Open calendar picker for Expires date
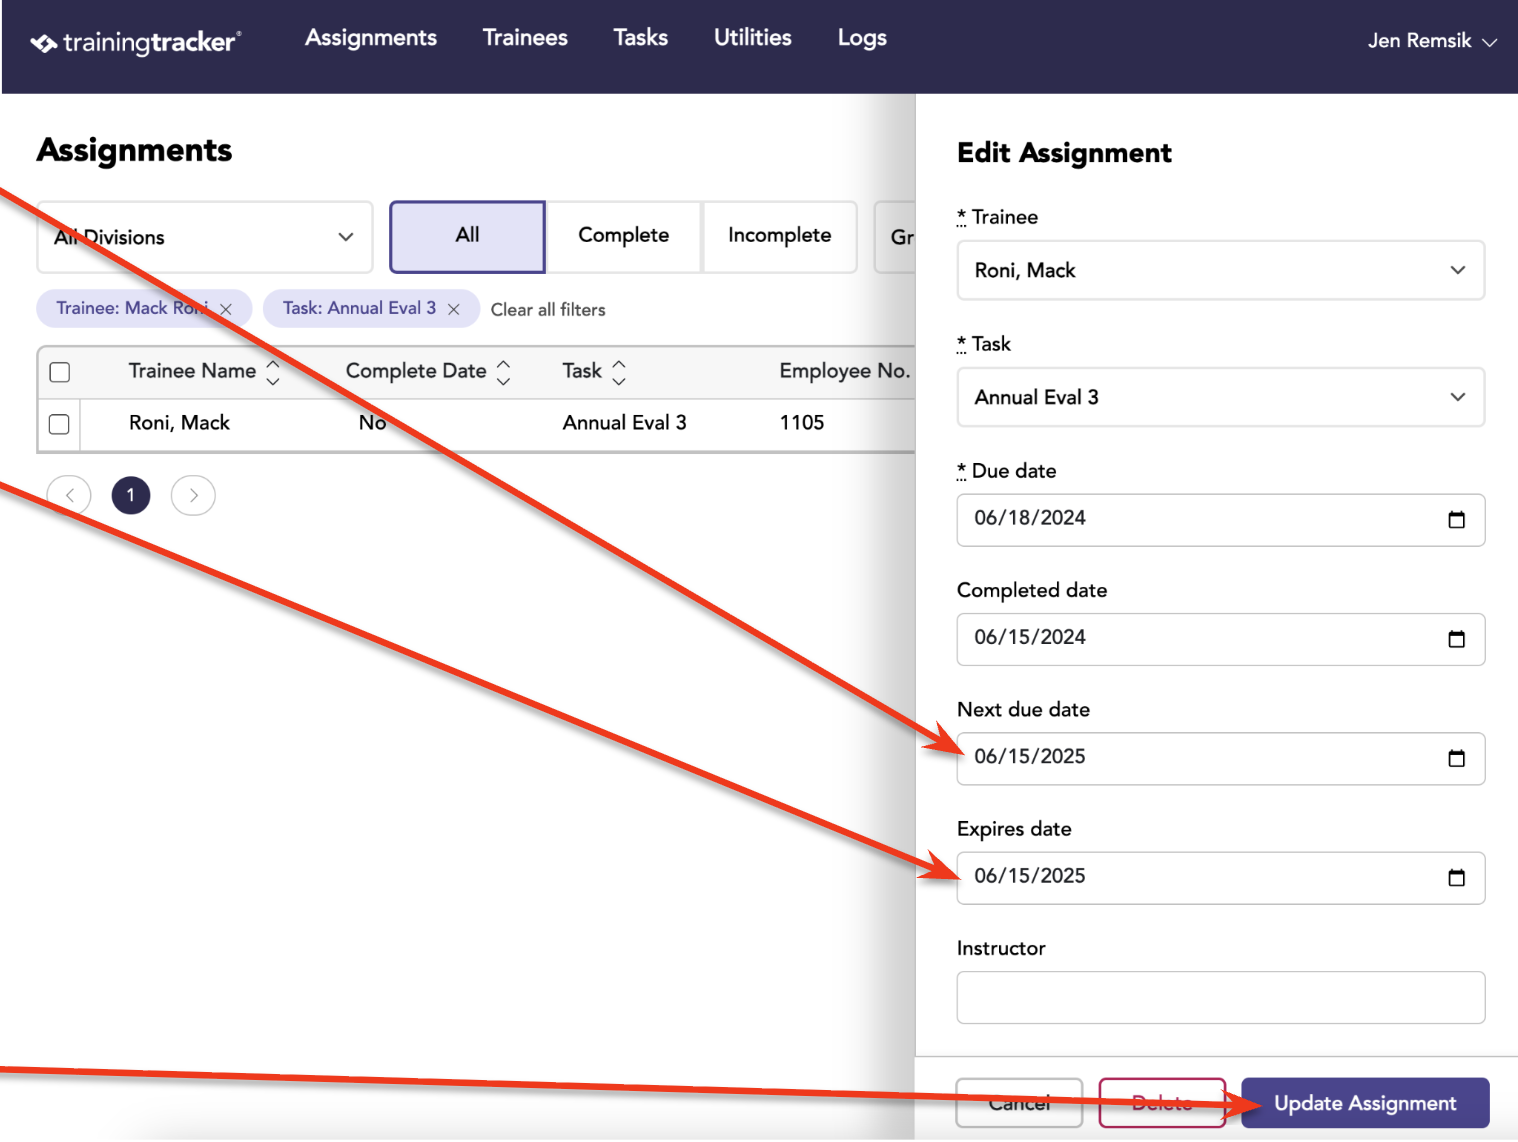This screenshot has width=1518, height=1142. click(x=1456, y=878)
